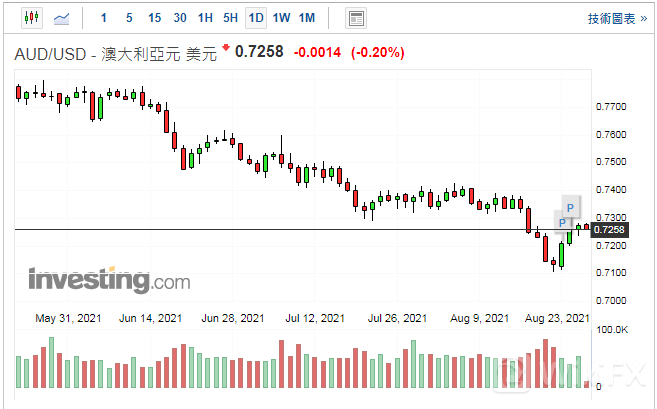The image size is (657, 409).
Task: Click the Aug 23, 2021 date label
Action: tap(557, 318)
